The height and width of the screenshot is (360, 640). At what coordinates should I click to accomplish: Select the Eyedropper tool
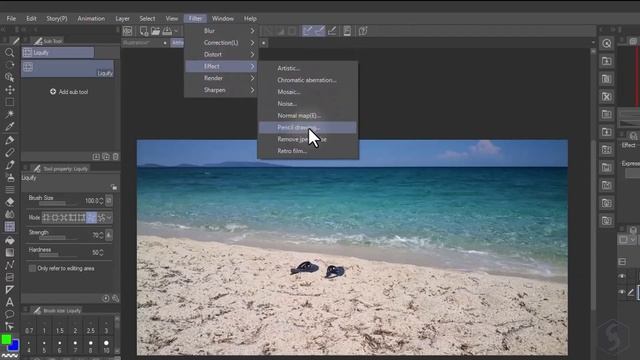click(9, 127)
